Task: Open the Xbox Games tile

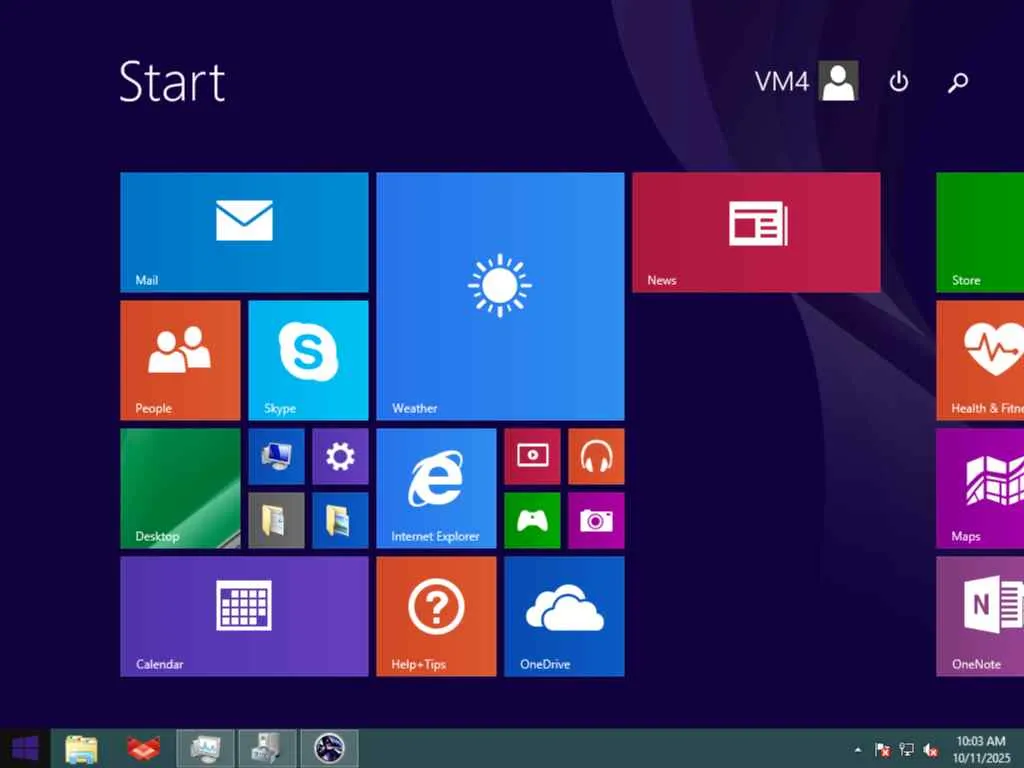Action: click(532, 520)
